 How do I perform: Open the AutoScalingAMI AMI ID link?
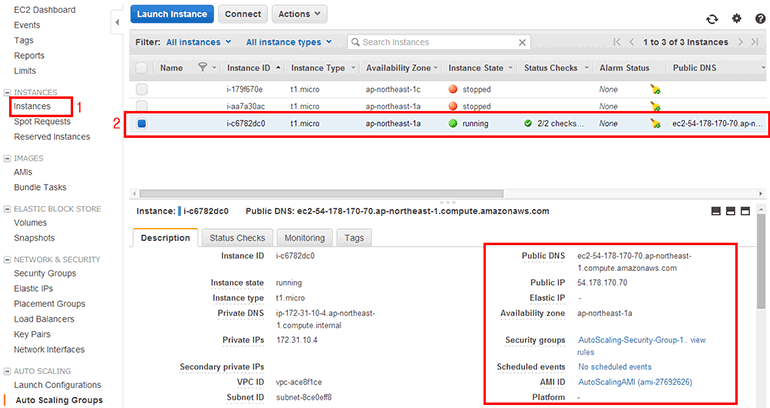coord(634,382)
